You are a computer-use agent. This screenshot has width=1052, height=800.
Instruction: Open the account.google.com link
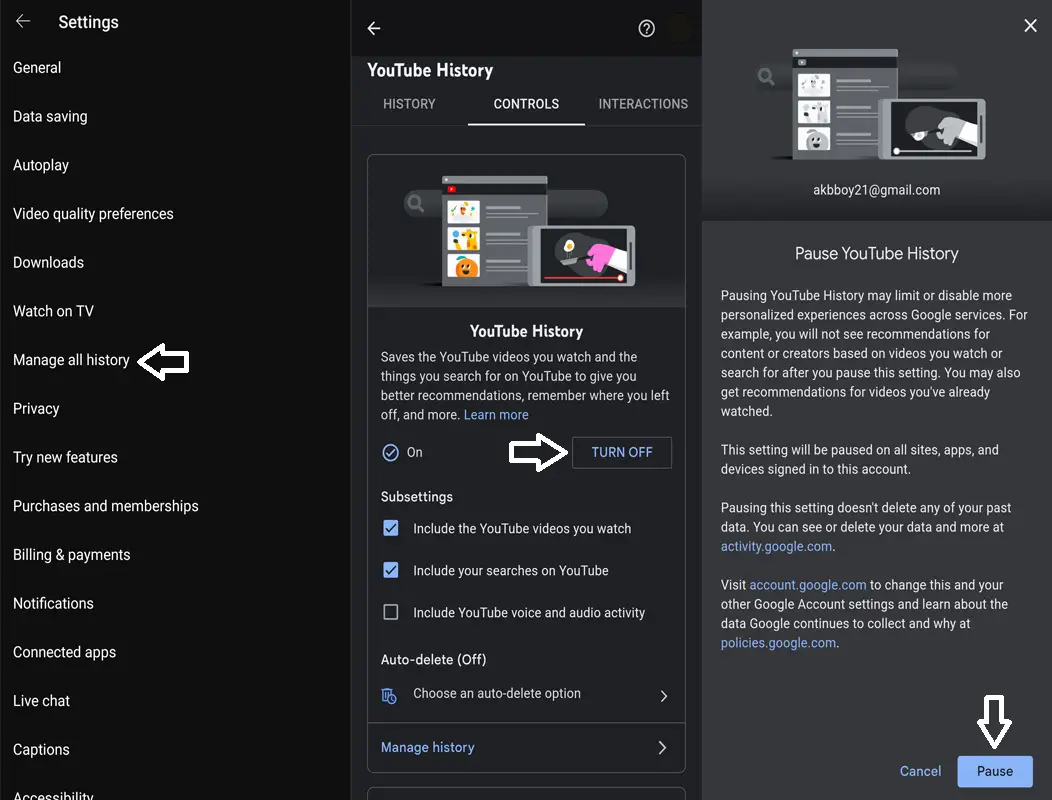click(808, 585)
